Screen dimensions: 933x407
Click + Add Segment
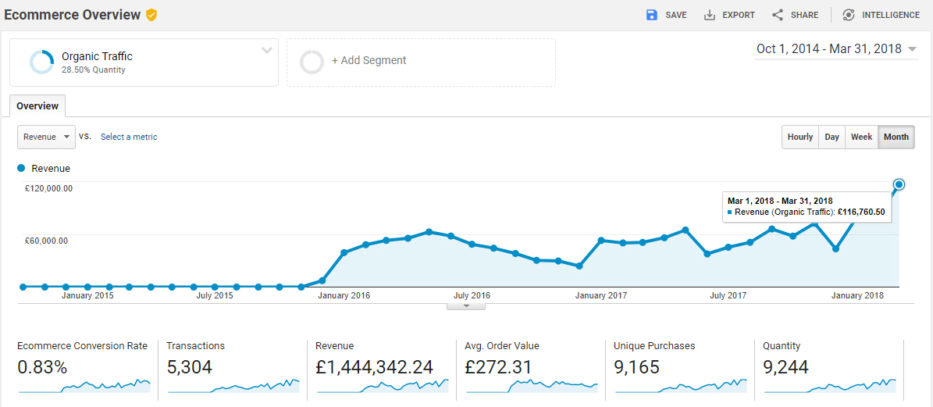(x=368, y=61)
